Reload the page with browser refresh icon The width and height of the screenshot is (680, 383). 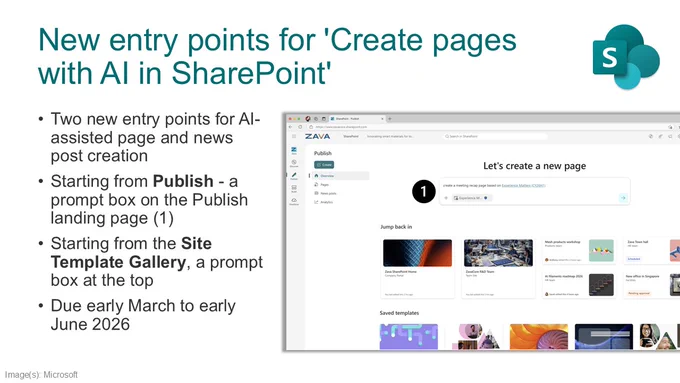click(x=300, y=127)
